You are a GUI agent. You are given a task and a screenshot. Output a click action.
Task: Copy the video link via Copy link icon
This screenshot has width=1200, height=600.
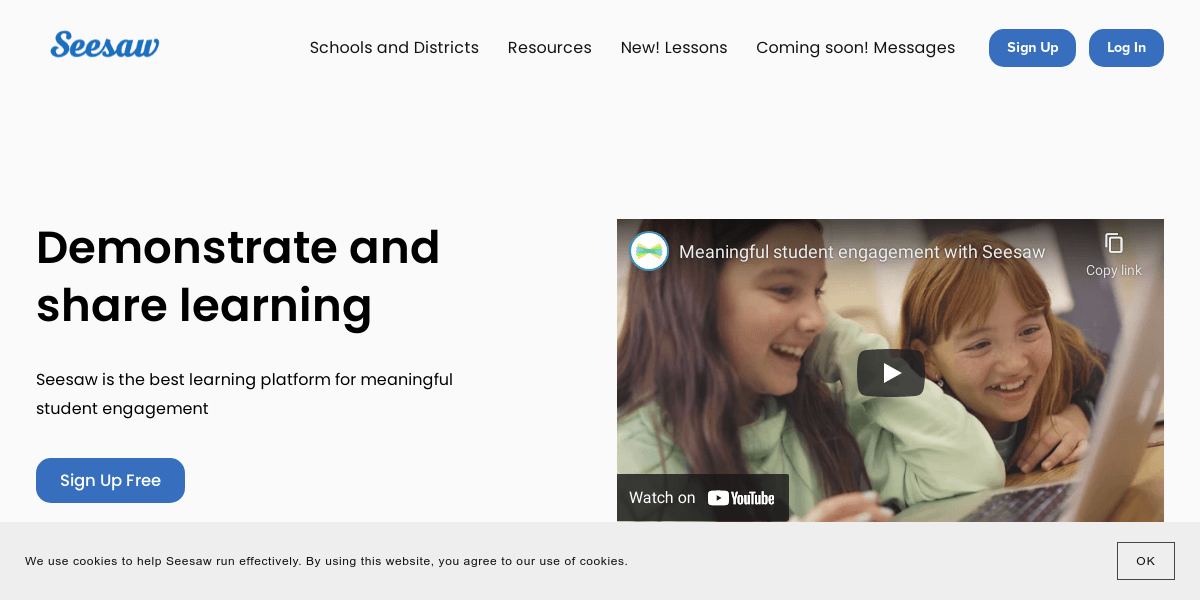pos(1114,254)
